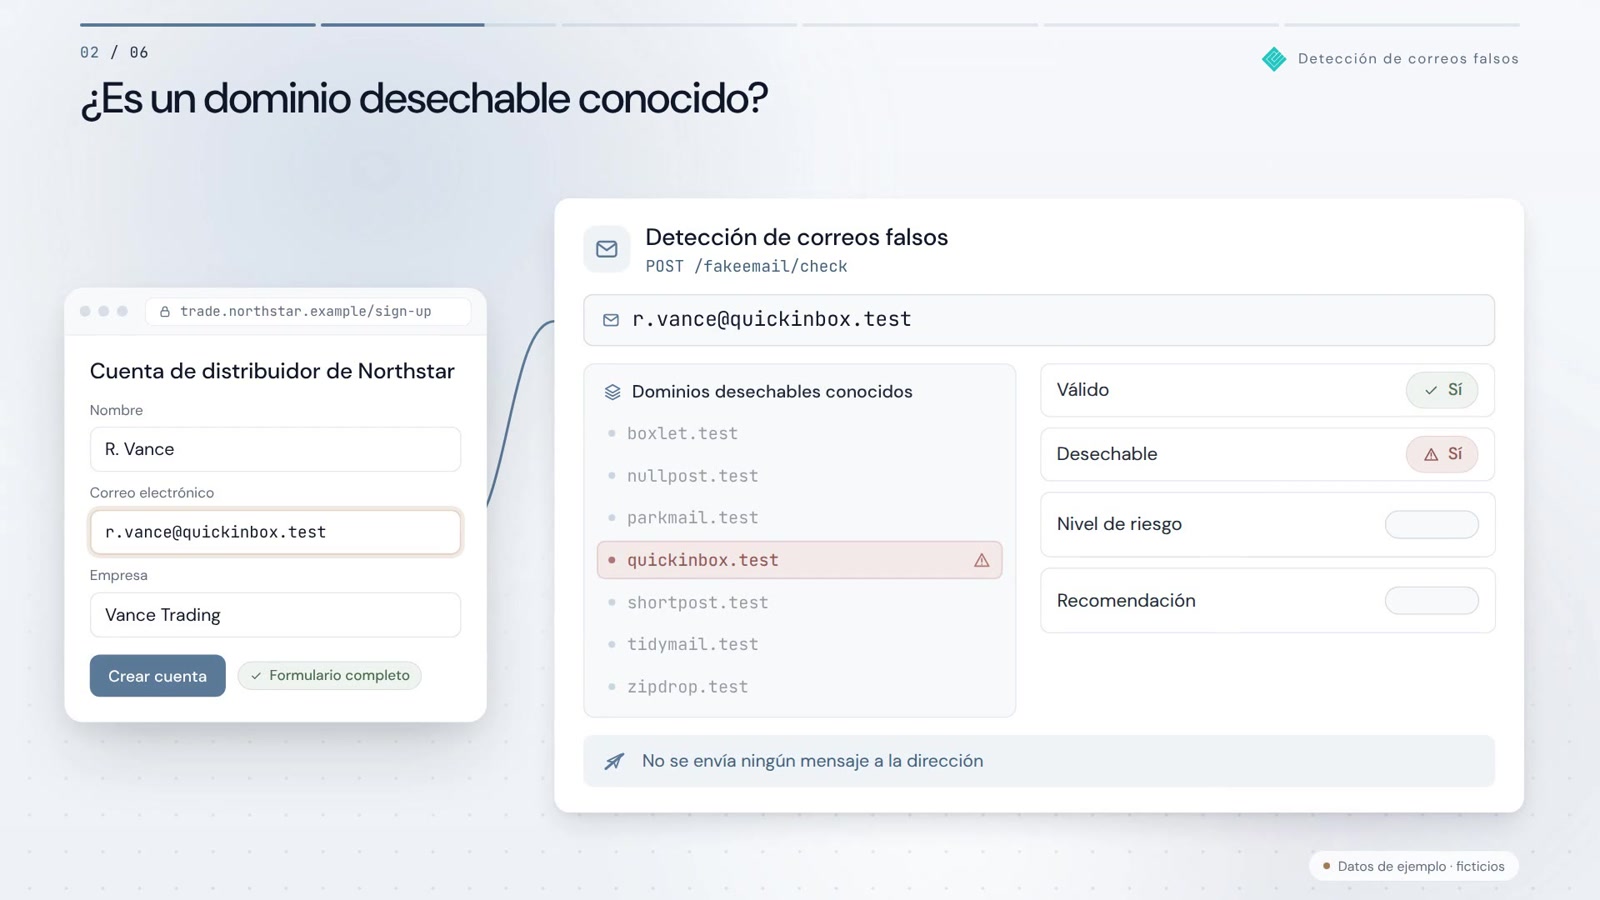Viewport: 1600px width, 900px height.
Task: Click the checkmark icon in Formulario completo badge
Action: [256, 676]
